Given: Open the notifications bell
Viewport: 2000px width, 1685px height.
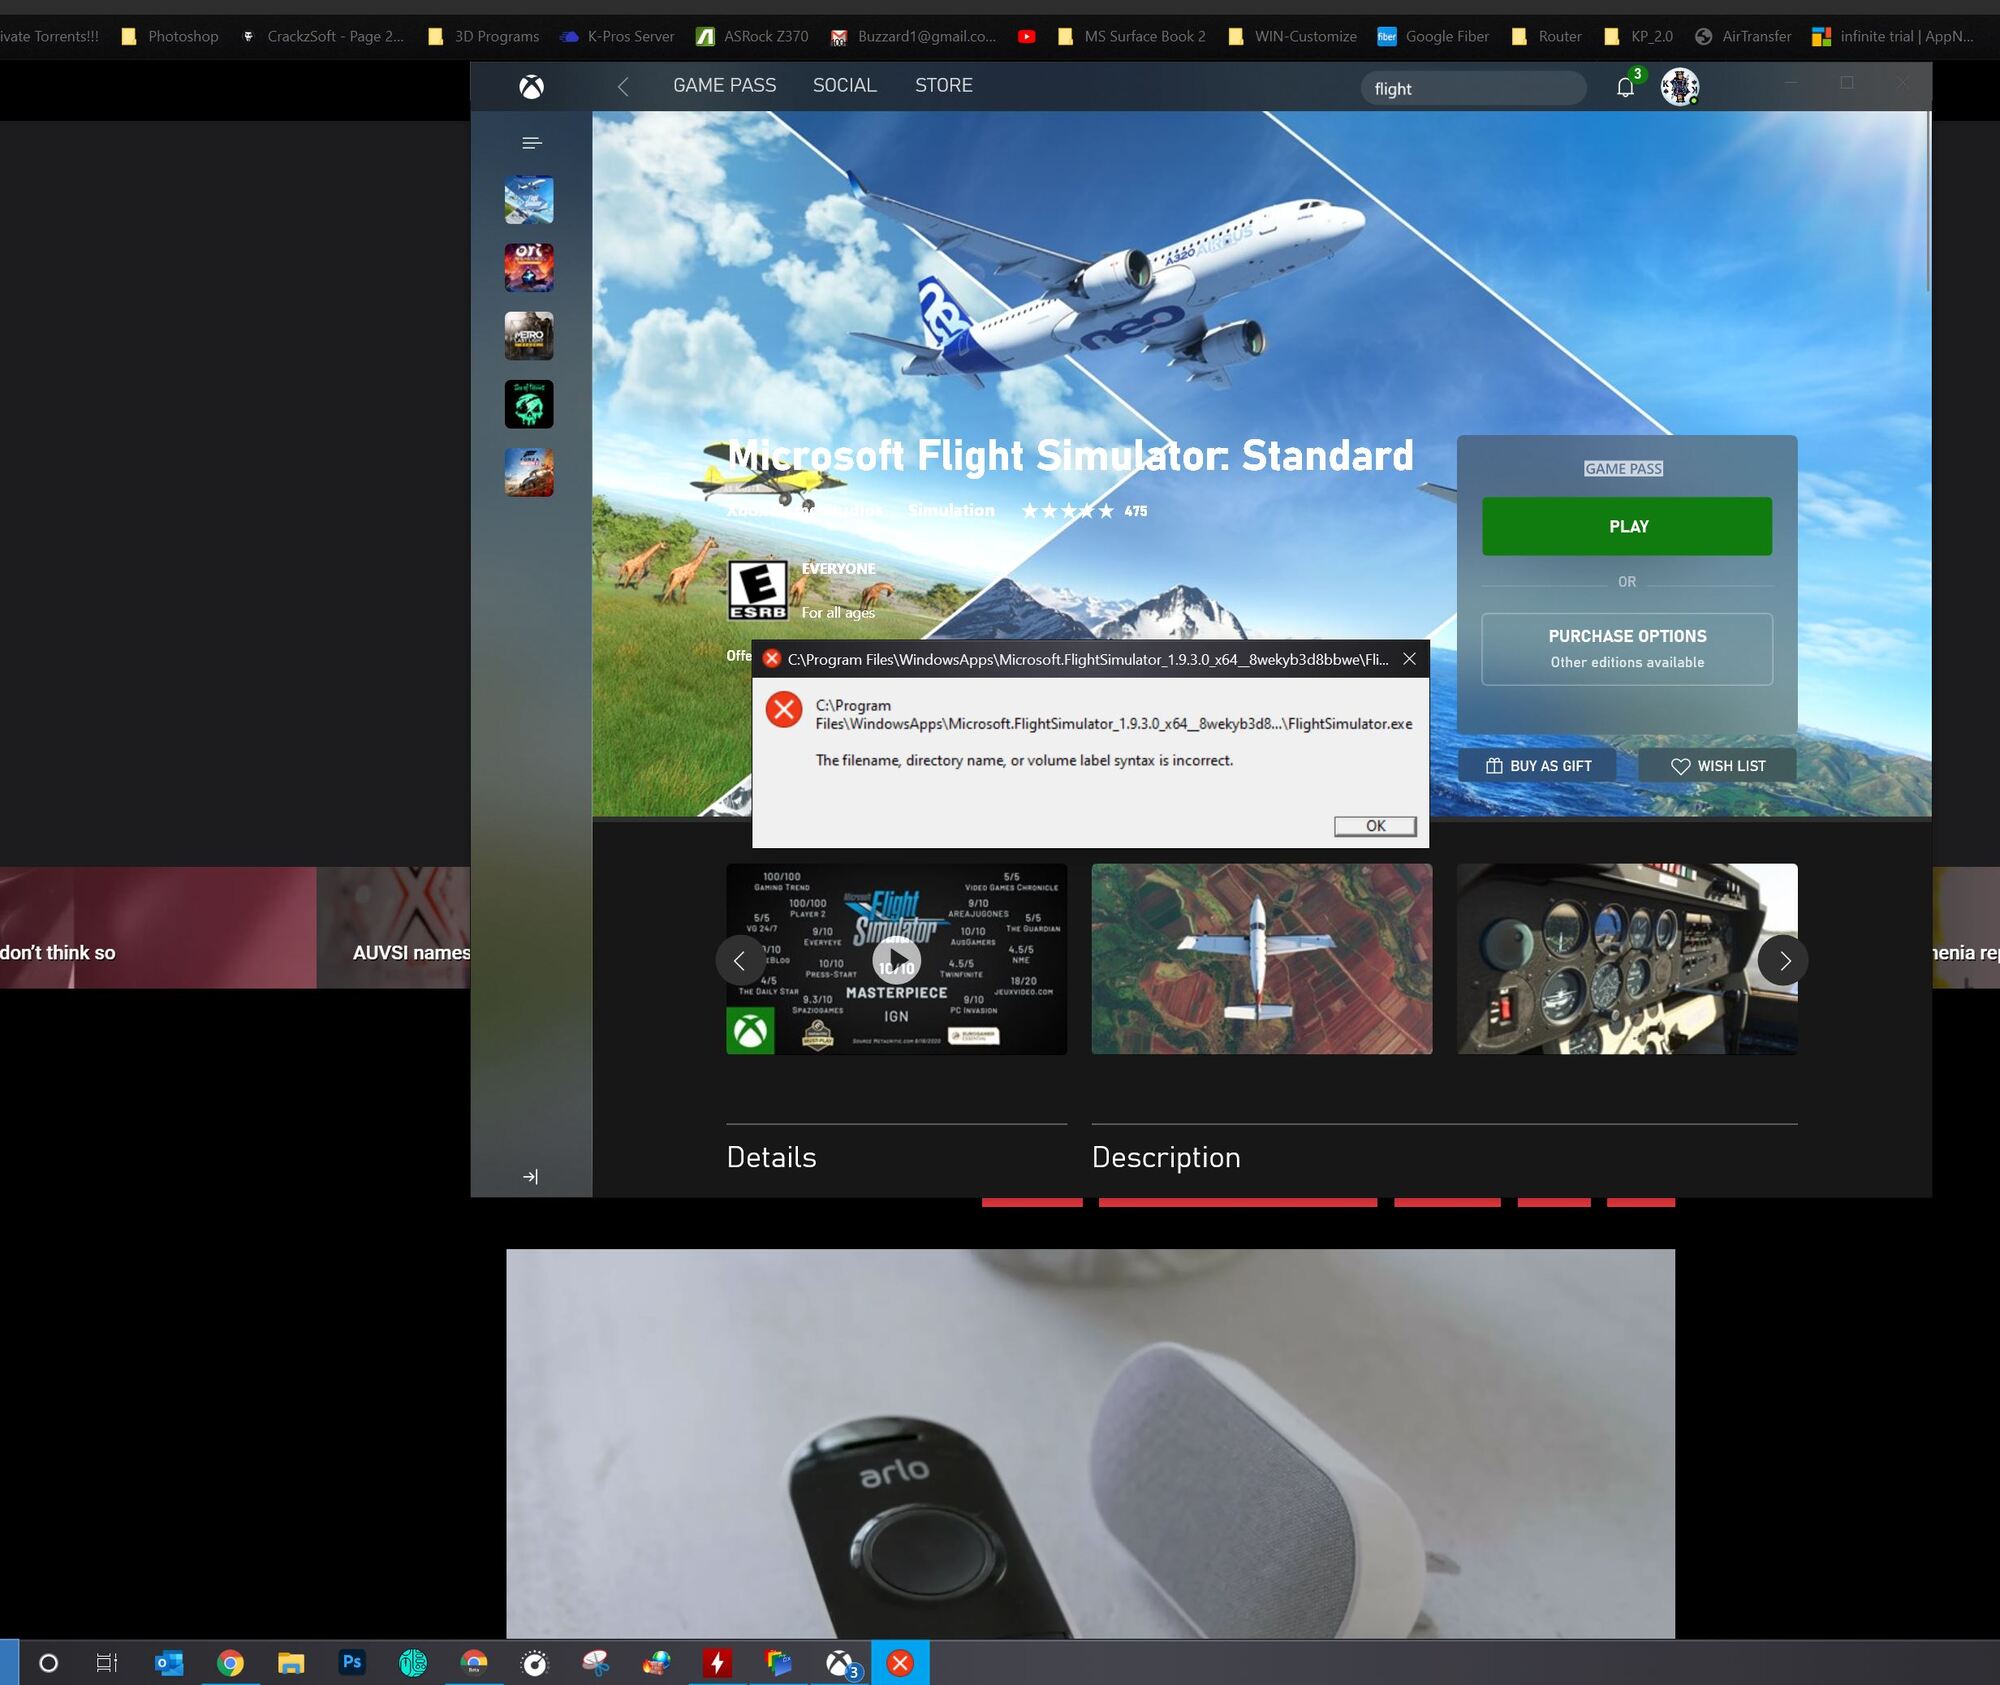Looking at the screenshot, I should pos(1625,87).
